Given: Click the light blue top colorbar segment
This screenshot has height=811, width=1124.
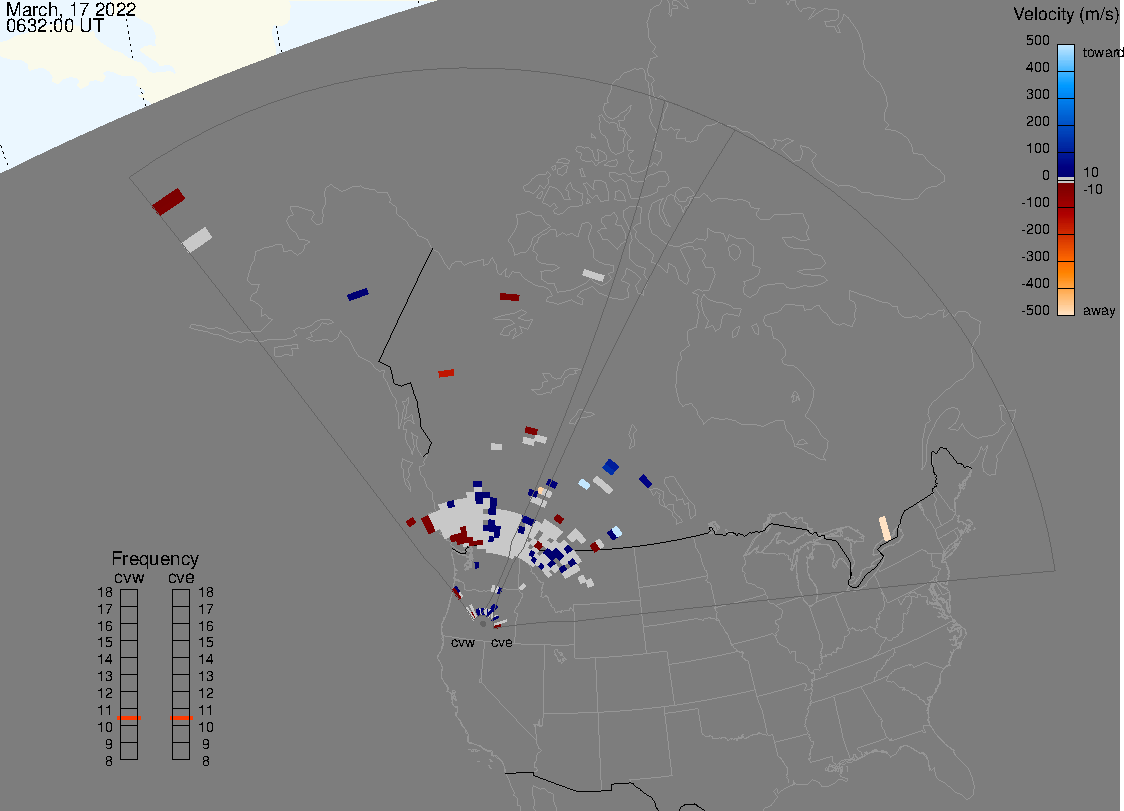Looking at the screenshot, I should tap(1066, 58).
